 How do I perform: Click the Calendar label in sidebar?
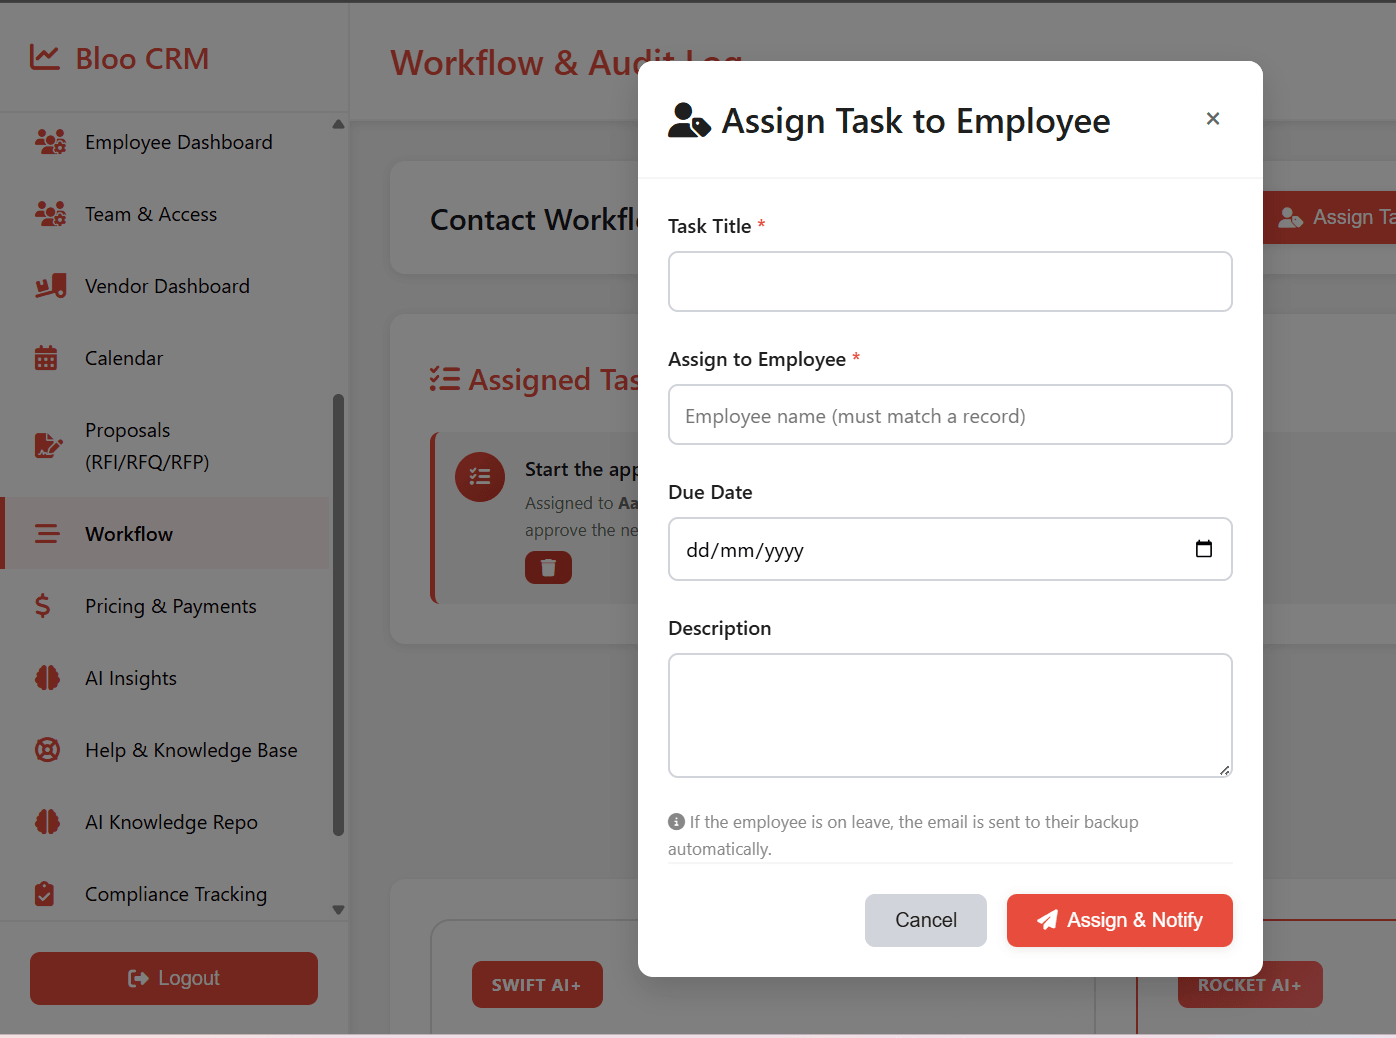[124, 358]
